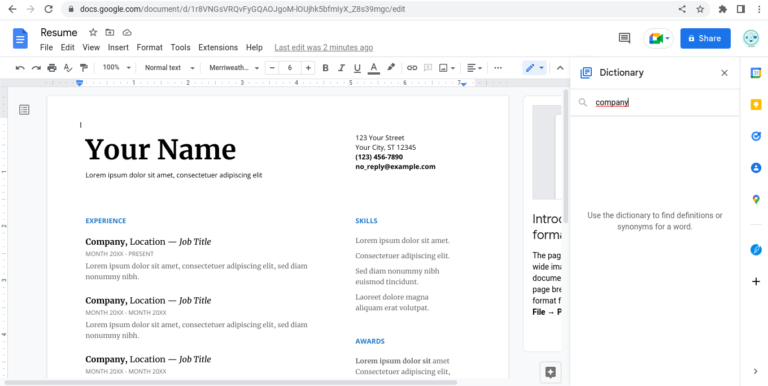Increase font size with plus

[x=308, y=68]
